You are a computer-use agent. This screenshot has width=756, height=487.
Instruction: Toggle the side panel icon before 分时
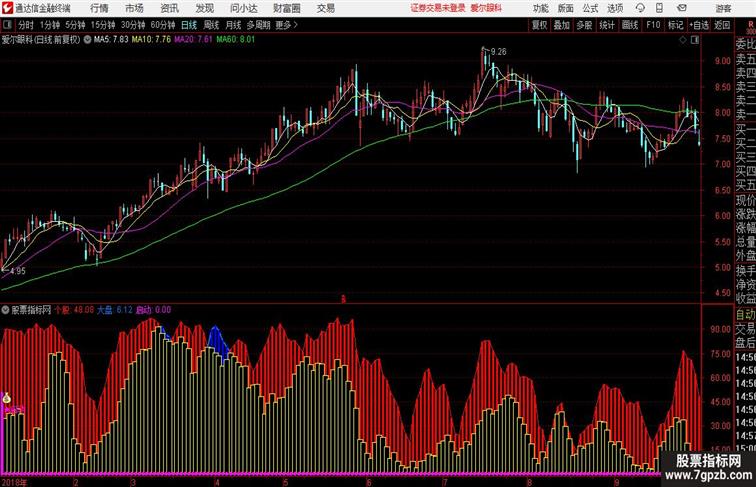point(7,25)
